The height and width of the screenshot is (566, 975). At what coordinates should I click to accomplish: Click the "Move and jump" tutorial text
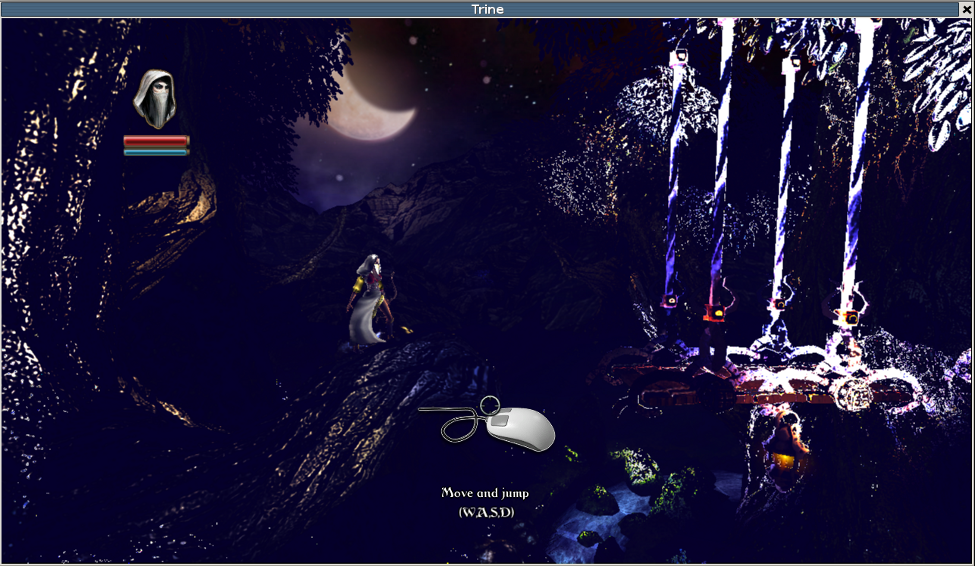click(485, 493)
